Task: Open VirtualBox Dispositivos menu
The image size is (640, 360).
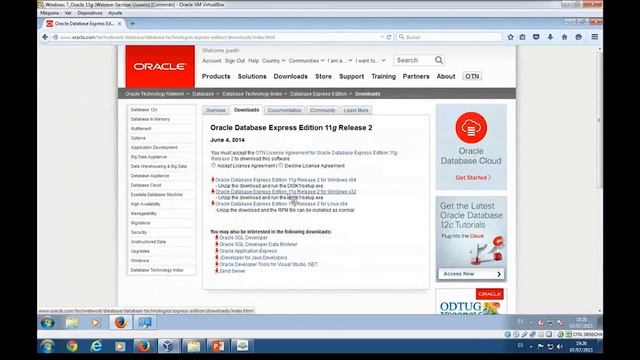Action: pos(90,13)
